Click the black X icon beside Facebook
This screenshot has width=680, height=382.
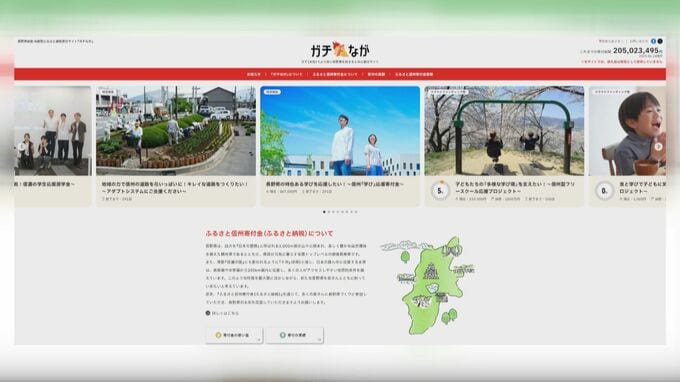pyautogui.click(x=660, y=41)
